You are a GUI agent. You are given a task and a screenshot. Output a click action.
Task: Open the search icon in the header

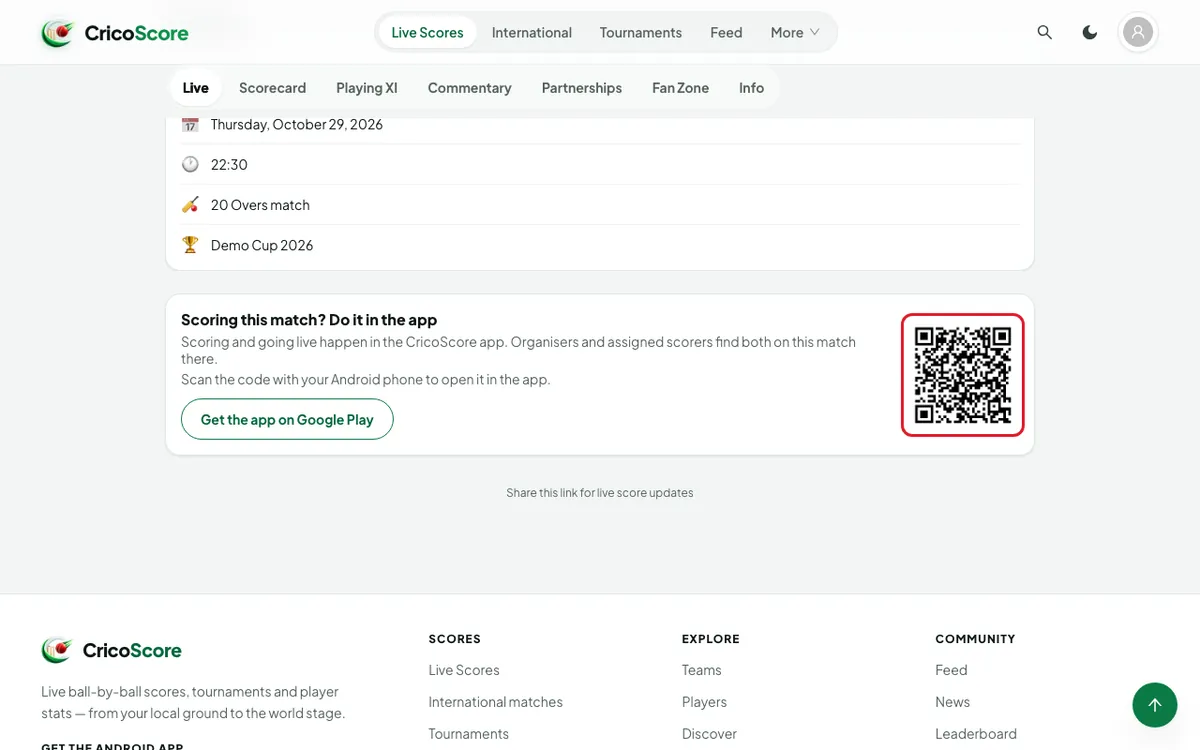1045,32
